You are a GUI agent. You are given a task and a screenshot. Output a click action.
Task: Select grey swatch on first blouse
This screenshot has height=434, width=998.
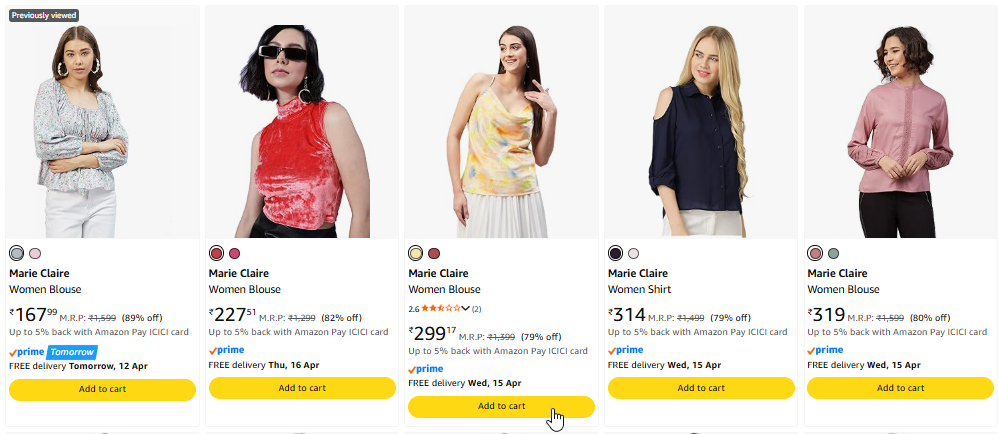point(16,253)
